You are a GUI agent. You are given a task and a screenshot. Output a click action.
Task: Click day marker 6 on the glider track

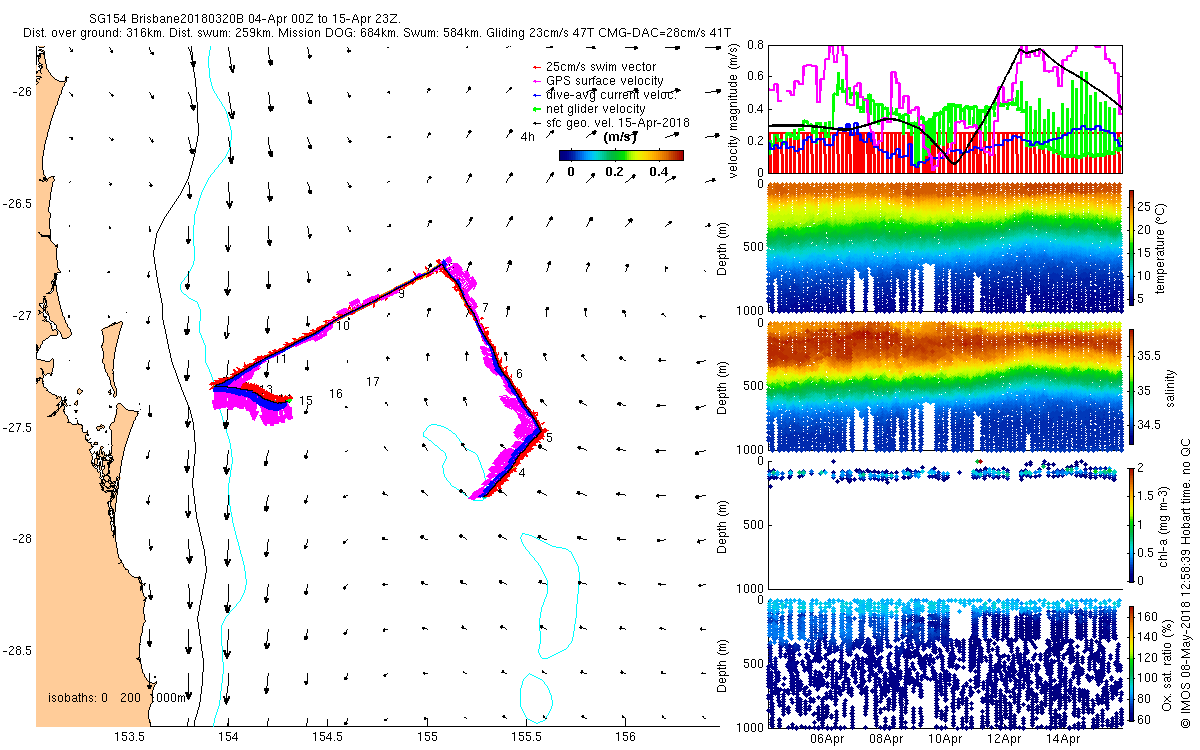point(520,373)
